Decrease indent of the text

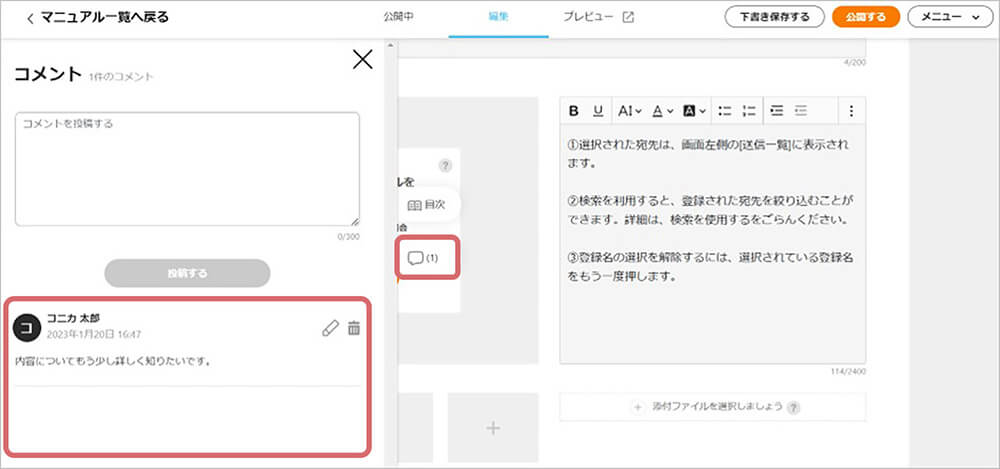click(800, 111)
